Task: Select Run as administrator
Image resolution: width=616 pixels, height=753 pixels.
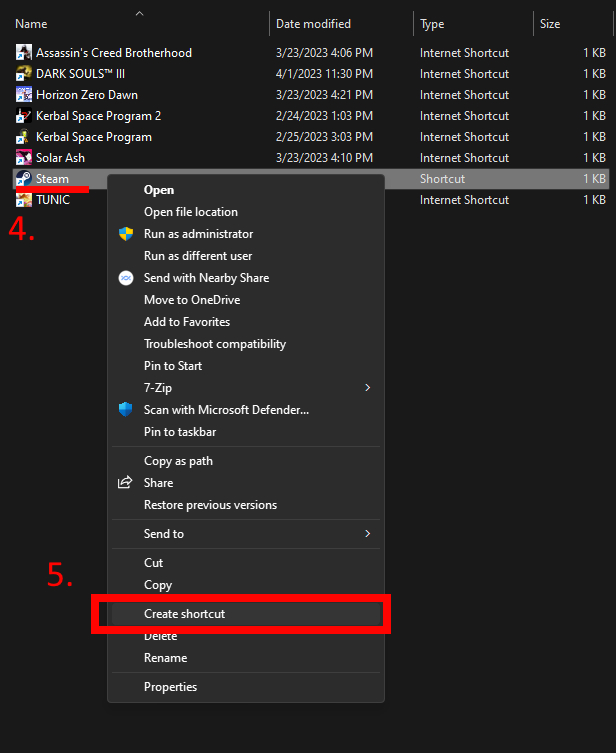Action: pyautogui.click(x=198, y=234)
